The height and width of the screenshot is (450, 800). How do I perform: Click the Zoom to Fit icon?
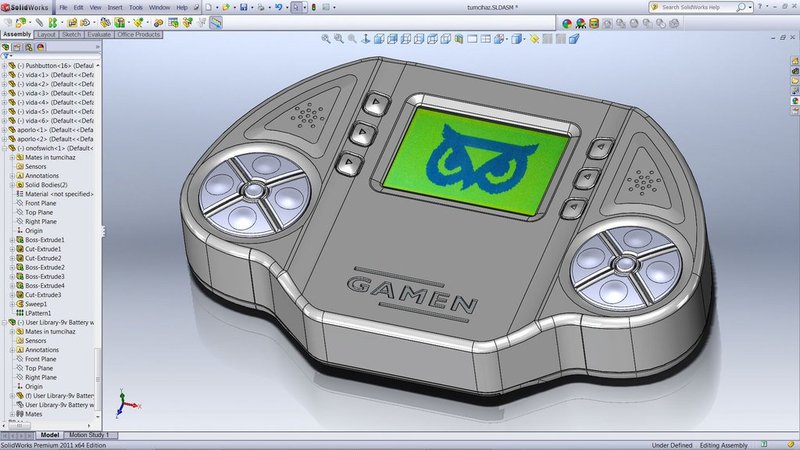pyautogui.click(x=326, y=39)
